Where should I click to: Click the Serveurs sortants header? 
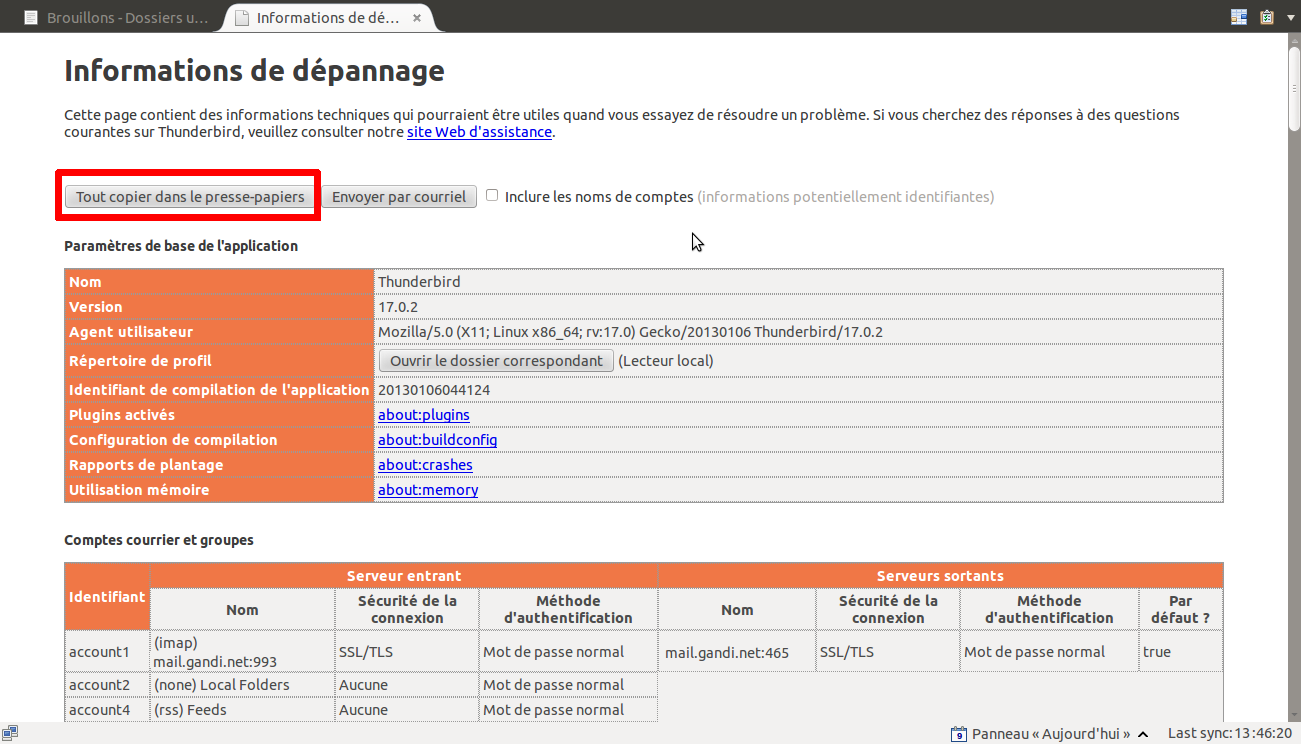940,576
